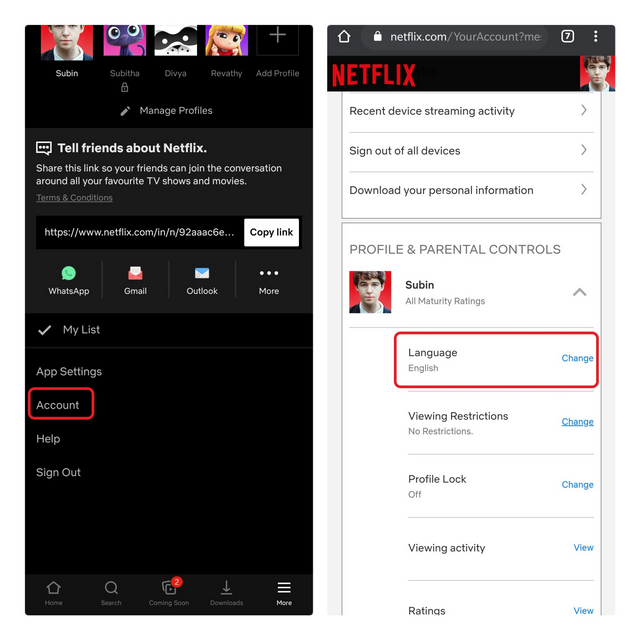640x640 pixels.
Task: Collapse the Subin profile section chevron
Action: click(x=580, y=292)
